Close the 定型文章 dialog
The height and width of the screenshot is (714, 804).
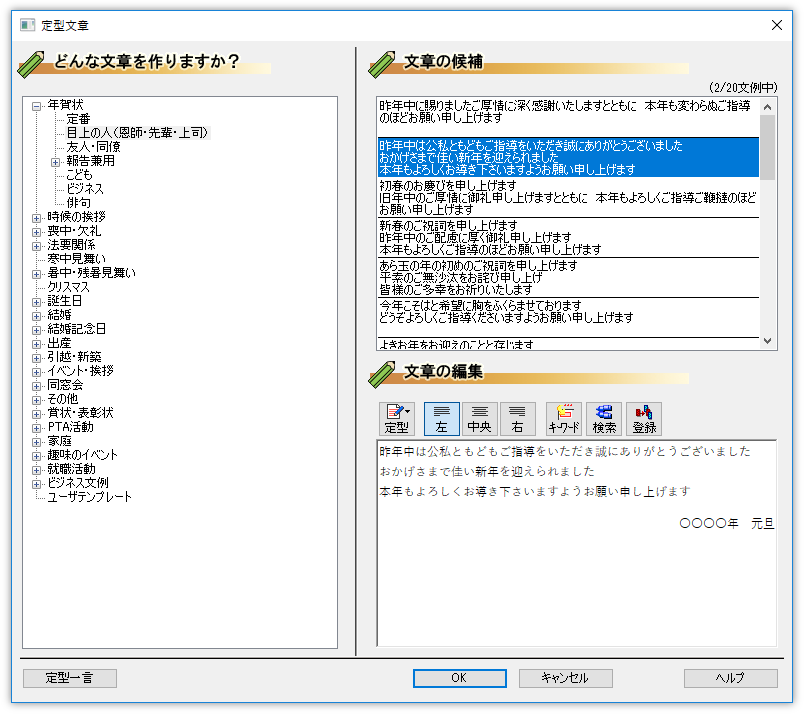(777, 25)
